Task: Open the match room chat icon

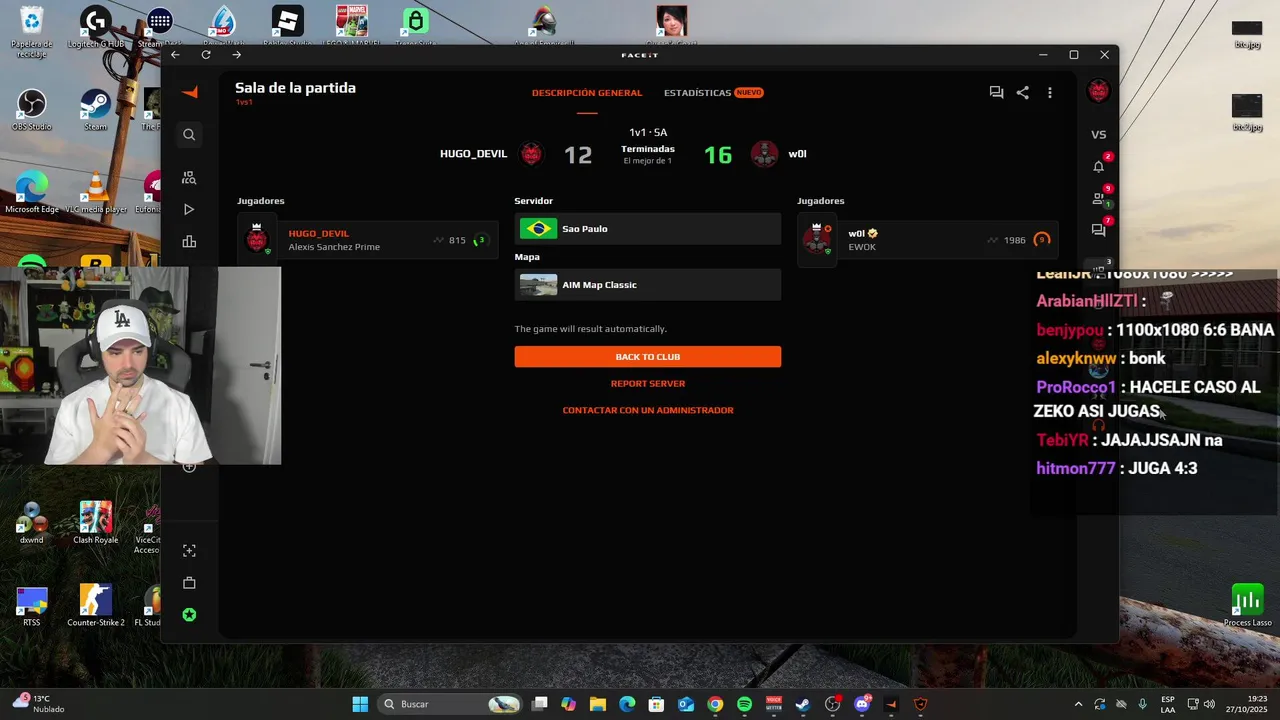Action: click(x=996, y=92)
